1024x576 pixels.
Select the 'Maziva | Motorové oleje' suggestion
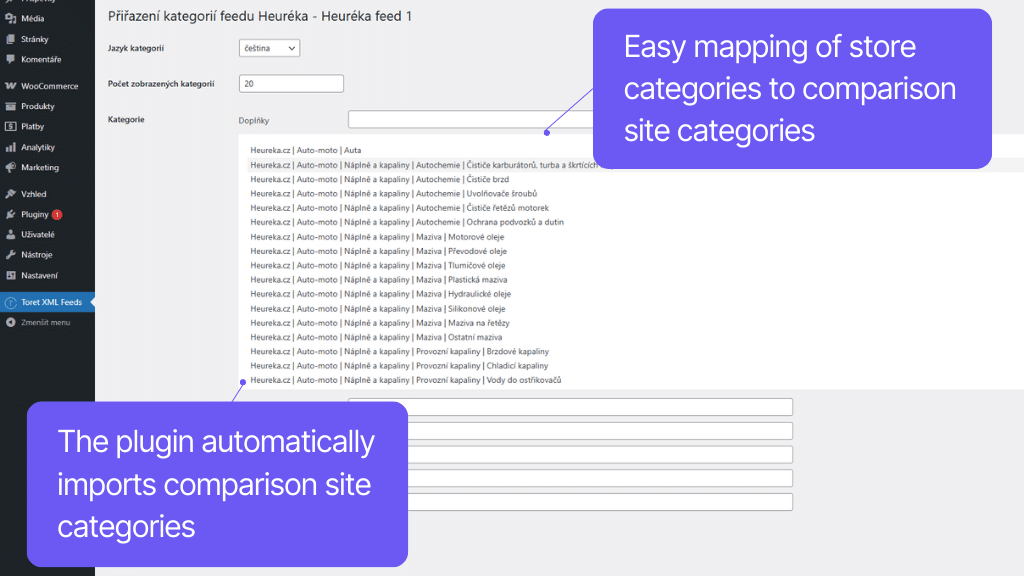[377, 237]
